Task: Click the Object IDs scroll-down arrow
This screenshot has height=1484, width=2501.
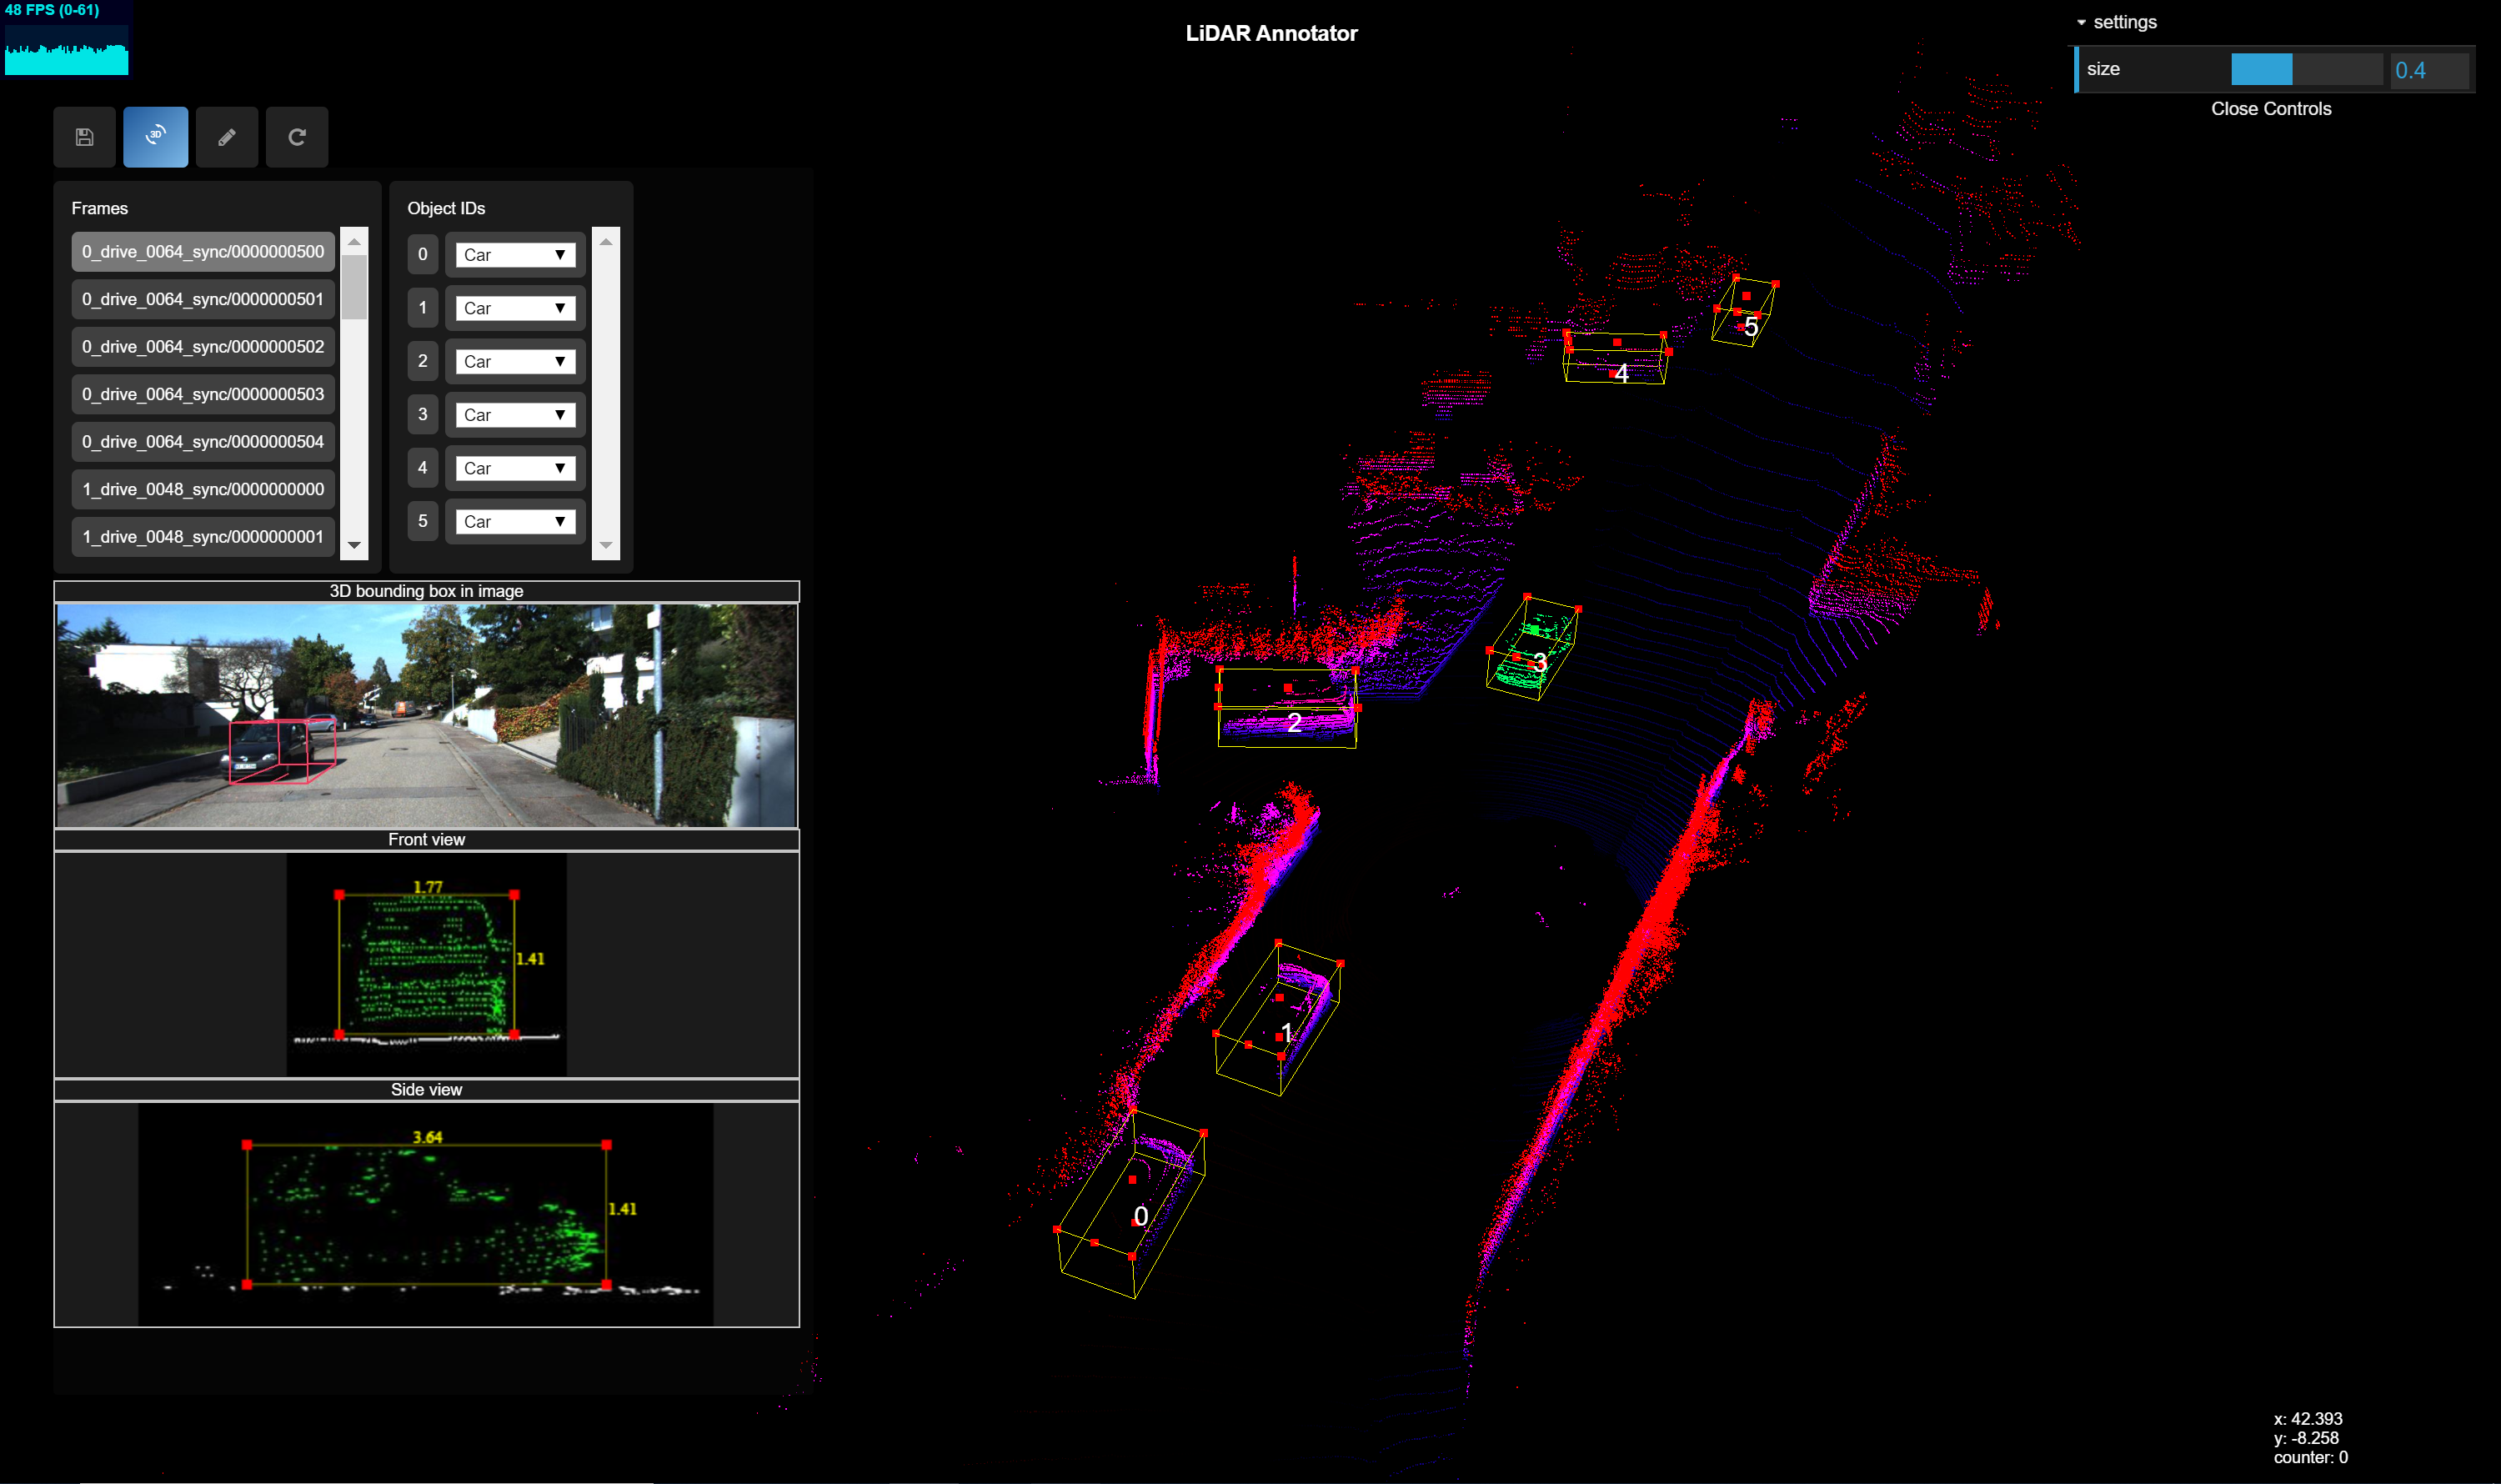Action: point(606,546)
